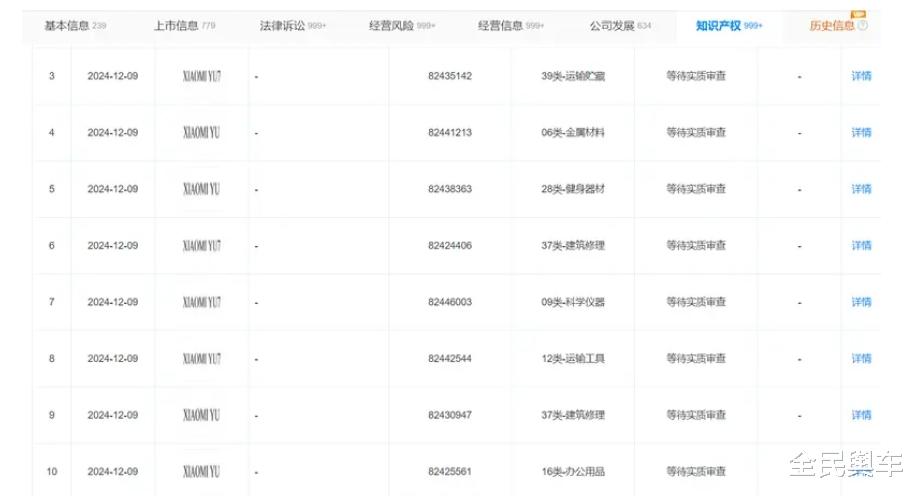This screenshot has width=918, height=496.
Task: Open the 历史信息 tab
Action: click(x=832, y=26)
